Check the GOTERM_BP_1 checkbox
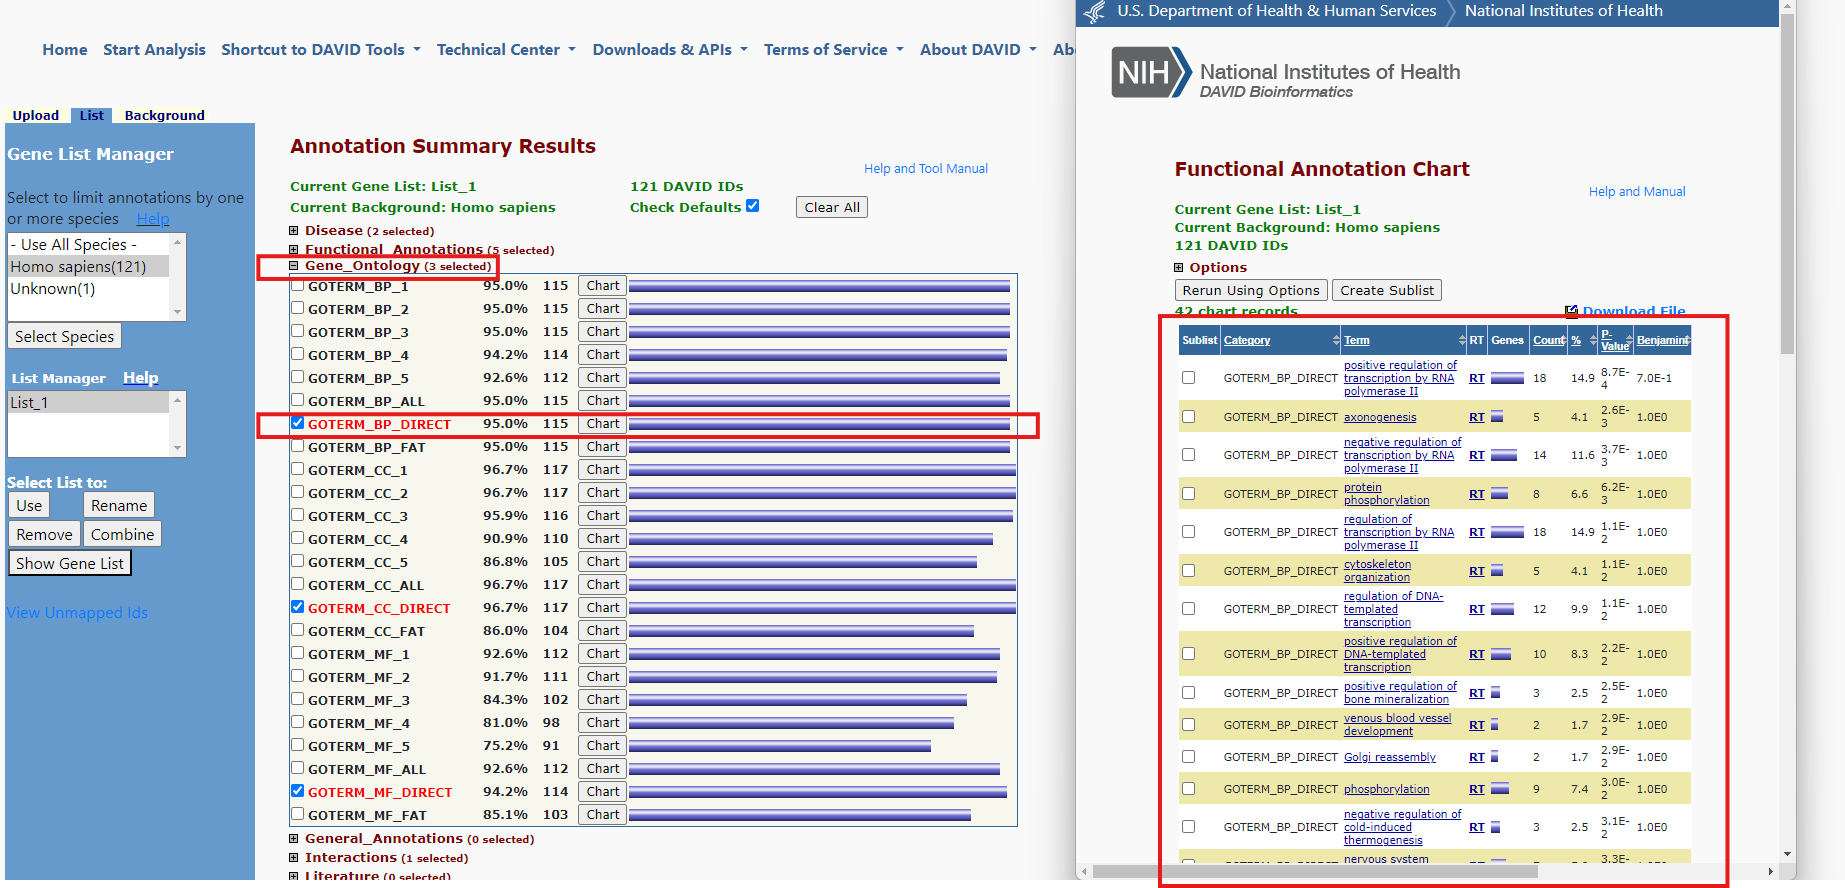Image resolution: width=1845 pixels, height=888 pixels. point(298,285)
